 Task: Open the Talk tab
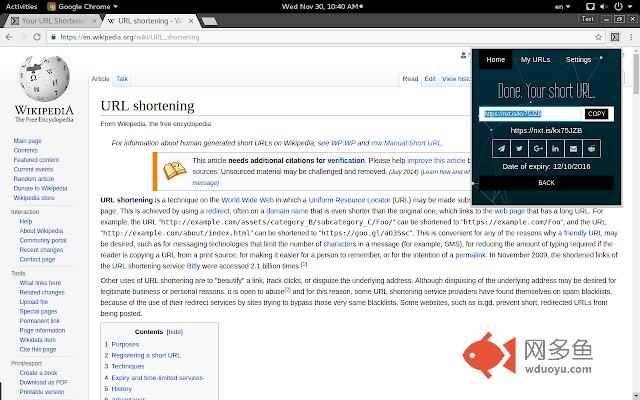pos(122,79)
